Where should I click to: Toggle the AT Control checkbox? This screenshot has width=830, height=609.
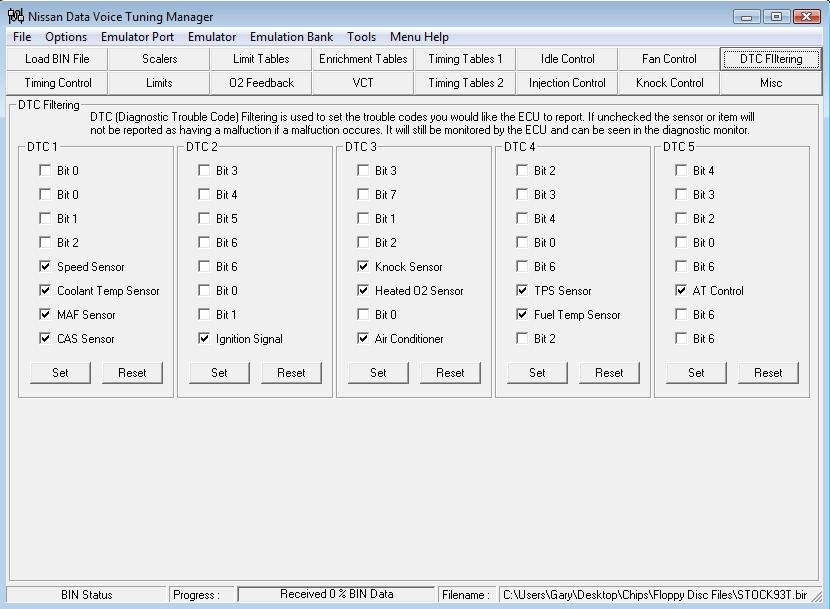pos(681,291)
